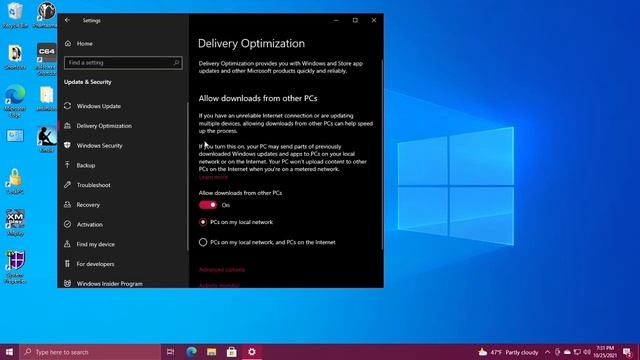Open Microsoft Store from the taskbar
The height and width of the screenshot is (360, 640).
click(231, 352)
